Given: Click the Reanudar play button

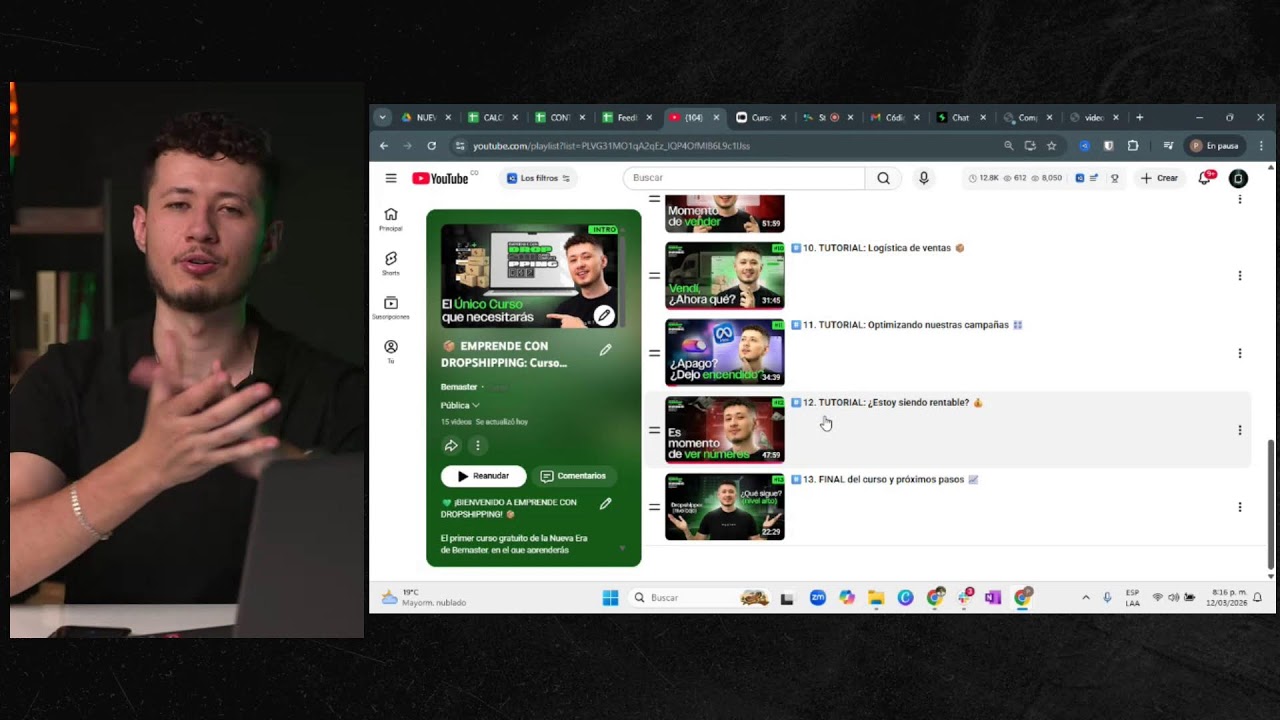Looking at the screenshot, I should click(483, 476).
